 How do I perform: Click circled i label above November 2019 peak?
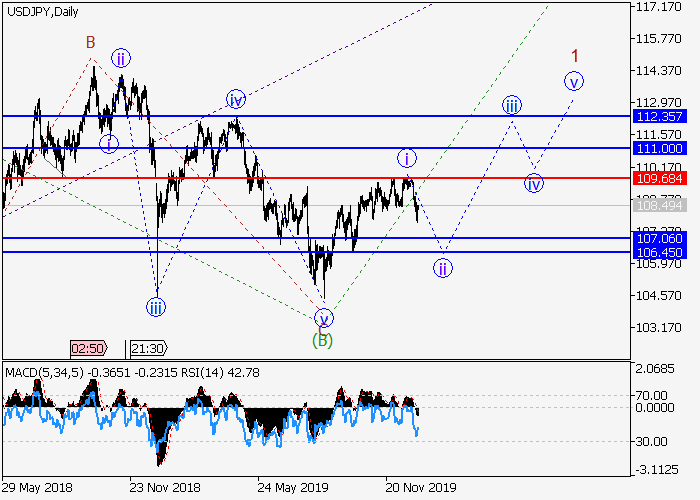[406, 158]
